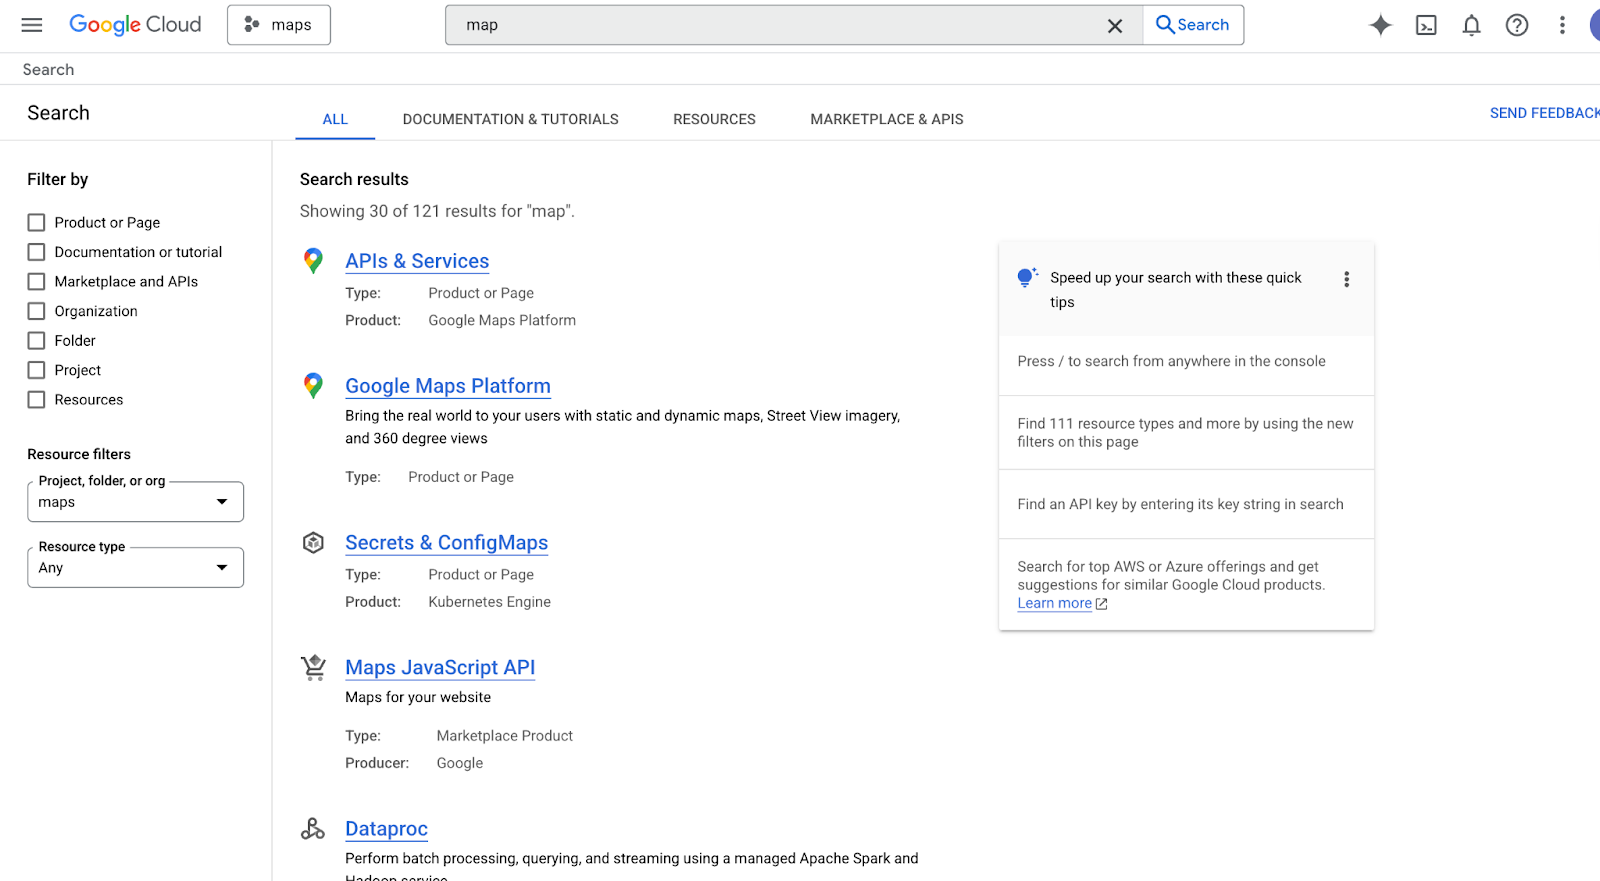The image size is (1600, 881).
Task: Check the Folder filter
Action: (37, 340)
